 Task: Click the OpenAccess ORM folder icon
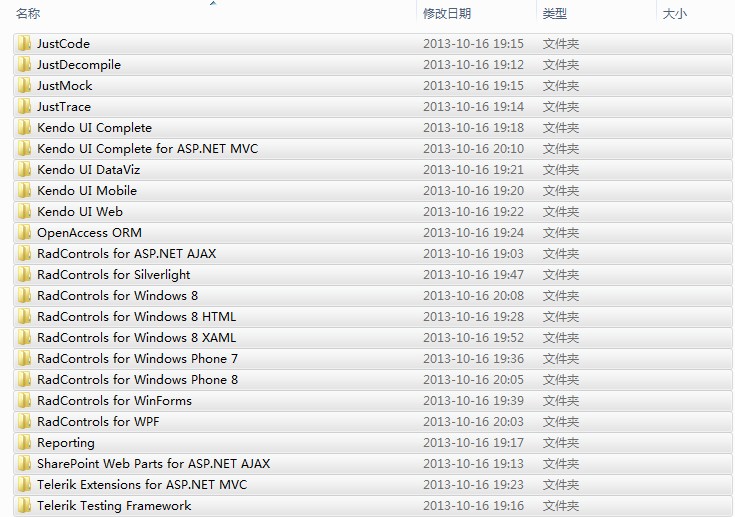[x=24, y=233]
